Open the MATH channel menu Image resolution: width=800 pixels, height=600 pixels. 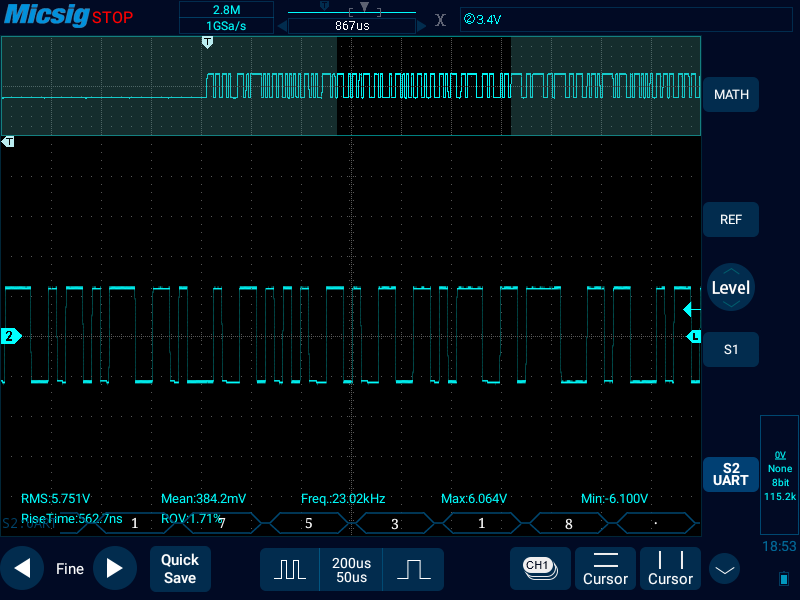(x=731, y=95)
